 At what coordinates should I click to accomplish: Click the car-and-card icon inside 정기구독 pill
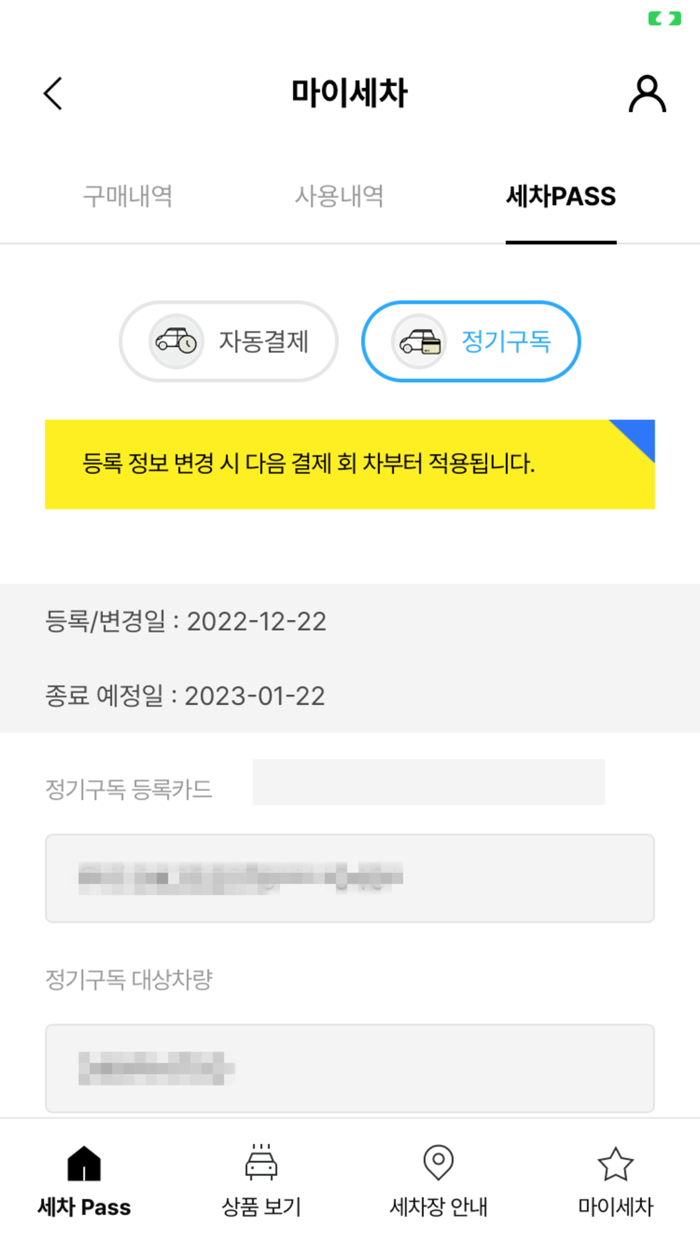[x=418, y=341]
